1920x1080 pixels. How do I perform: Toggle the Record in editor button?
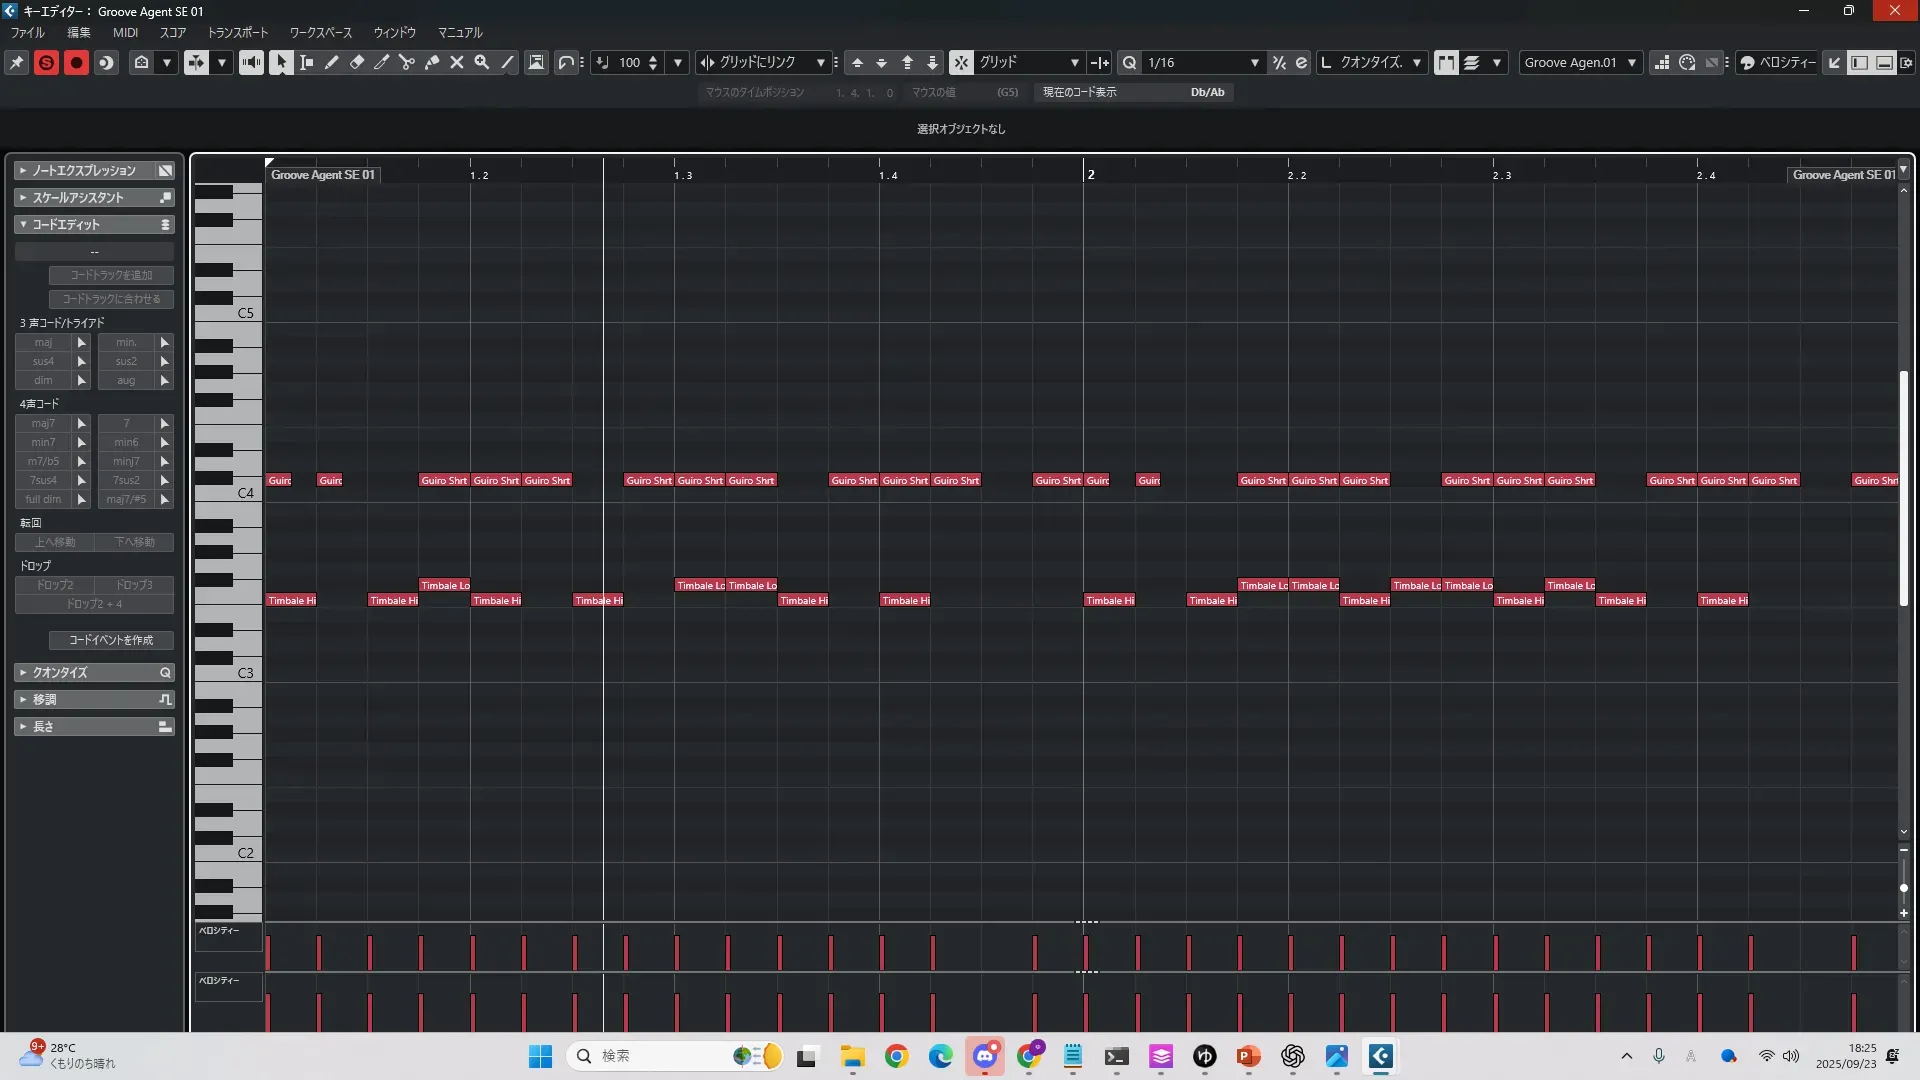(76, 62)
